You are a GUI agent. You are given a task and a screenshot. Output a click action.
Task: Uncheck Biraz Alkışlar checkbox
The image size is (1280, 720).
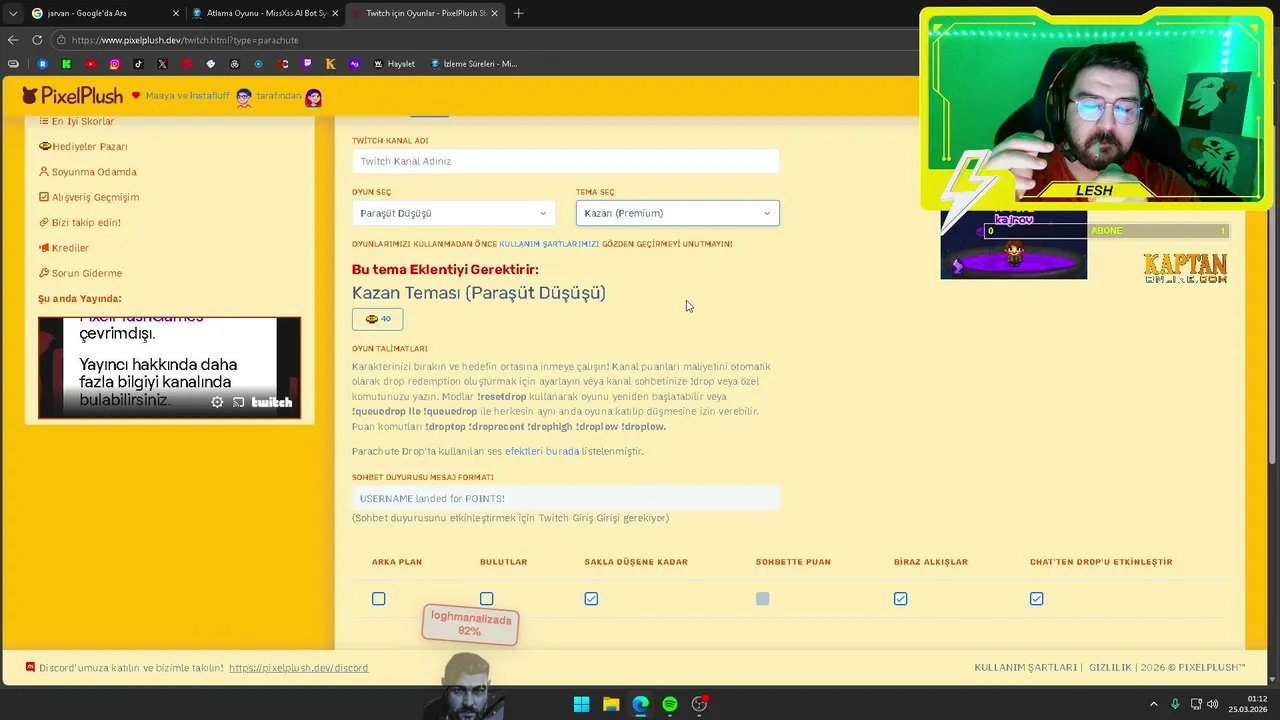900,598
